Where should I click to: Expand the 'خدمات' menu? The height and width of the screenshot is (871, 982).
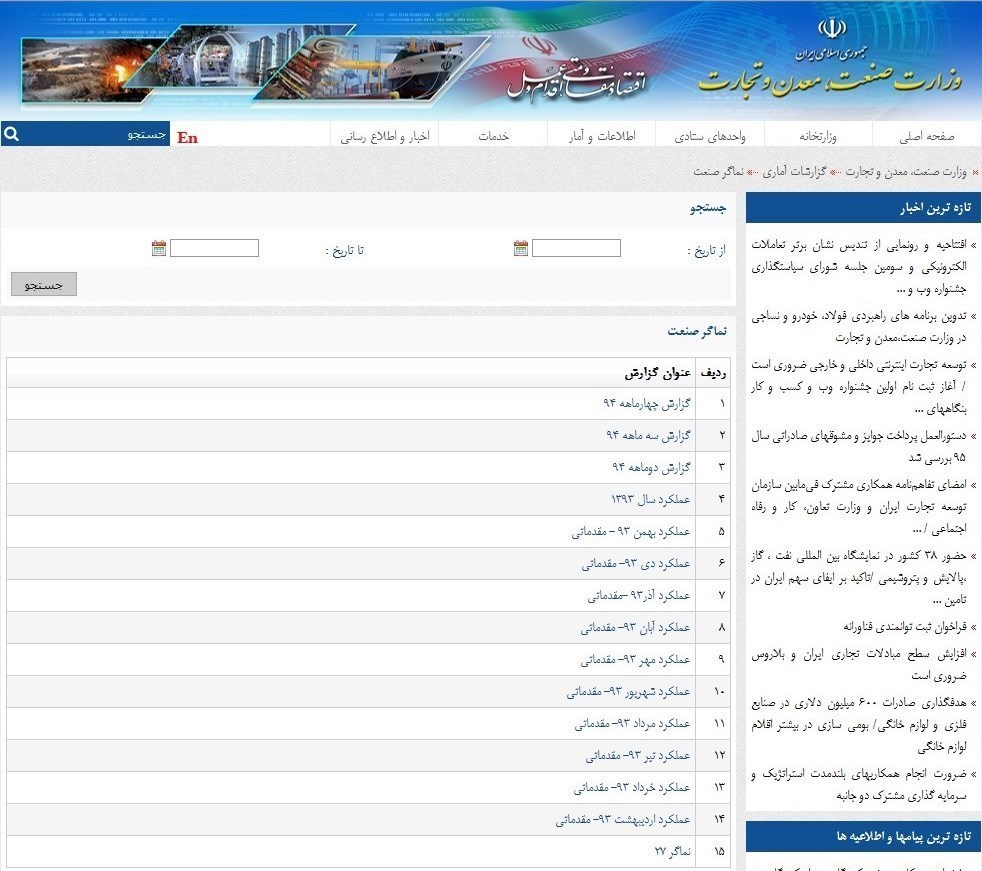(493, 136)
